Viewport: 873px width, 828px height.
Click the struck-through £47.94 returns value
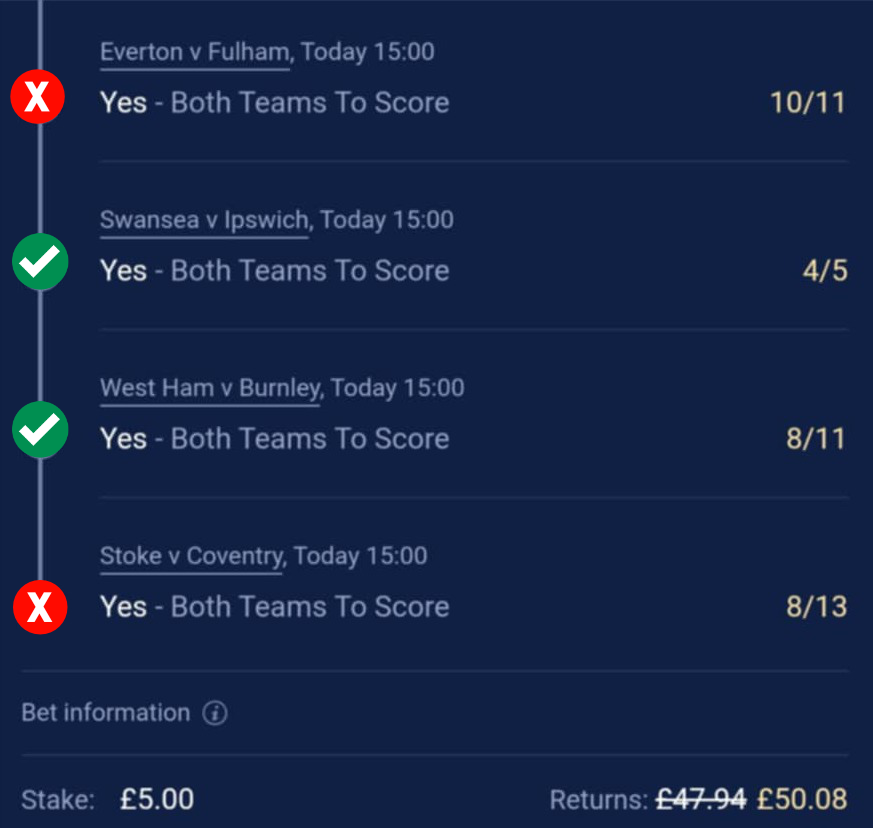click(700, 799)
